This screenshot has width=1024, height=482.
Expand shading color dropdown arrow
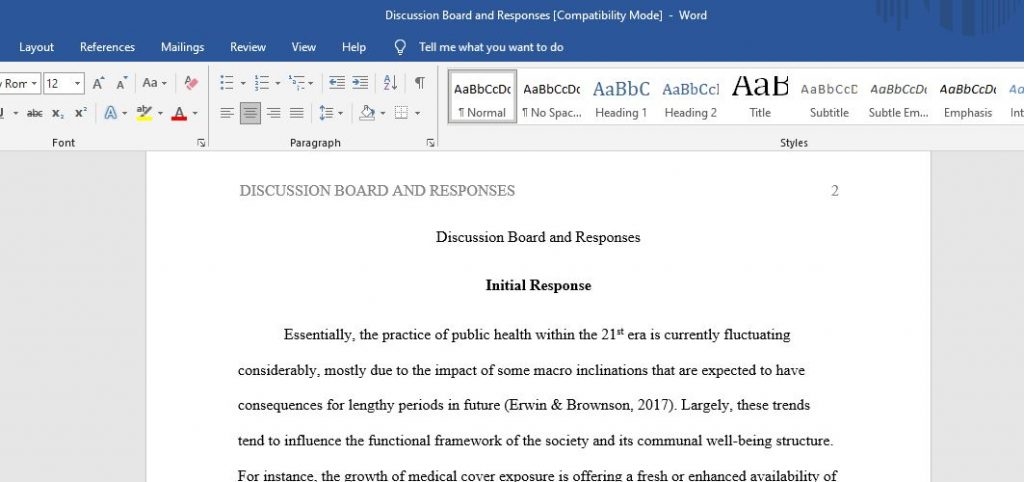click(383, 114)
